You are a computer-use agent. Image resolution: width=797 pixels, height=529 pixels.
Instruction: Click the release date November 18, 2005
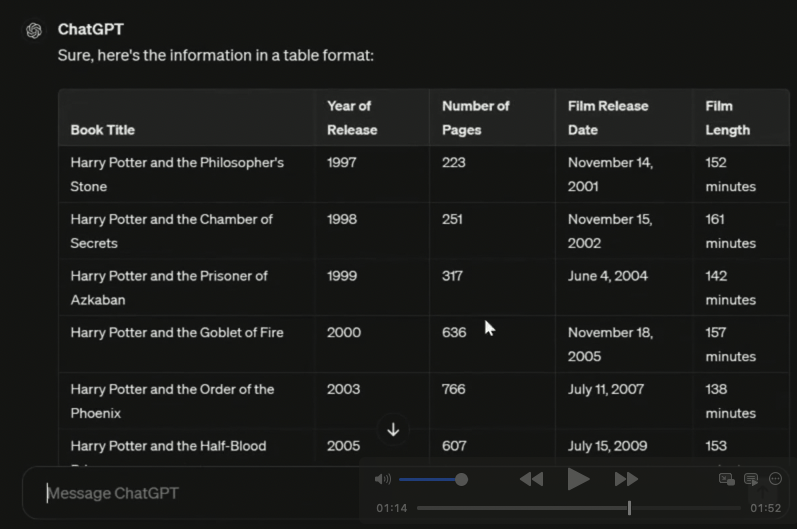point(610,345)
